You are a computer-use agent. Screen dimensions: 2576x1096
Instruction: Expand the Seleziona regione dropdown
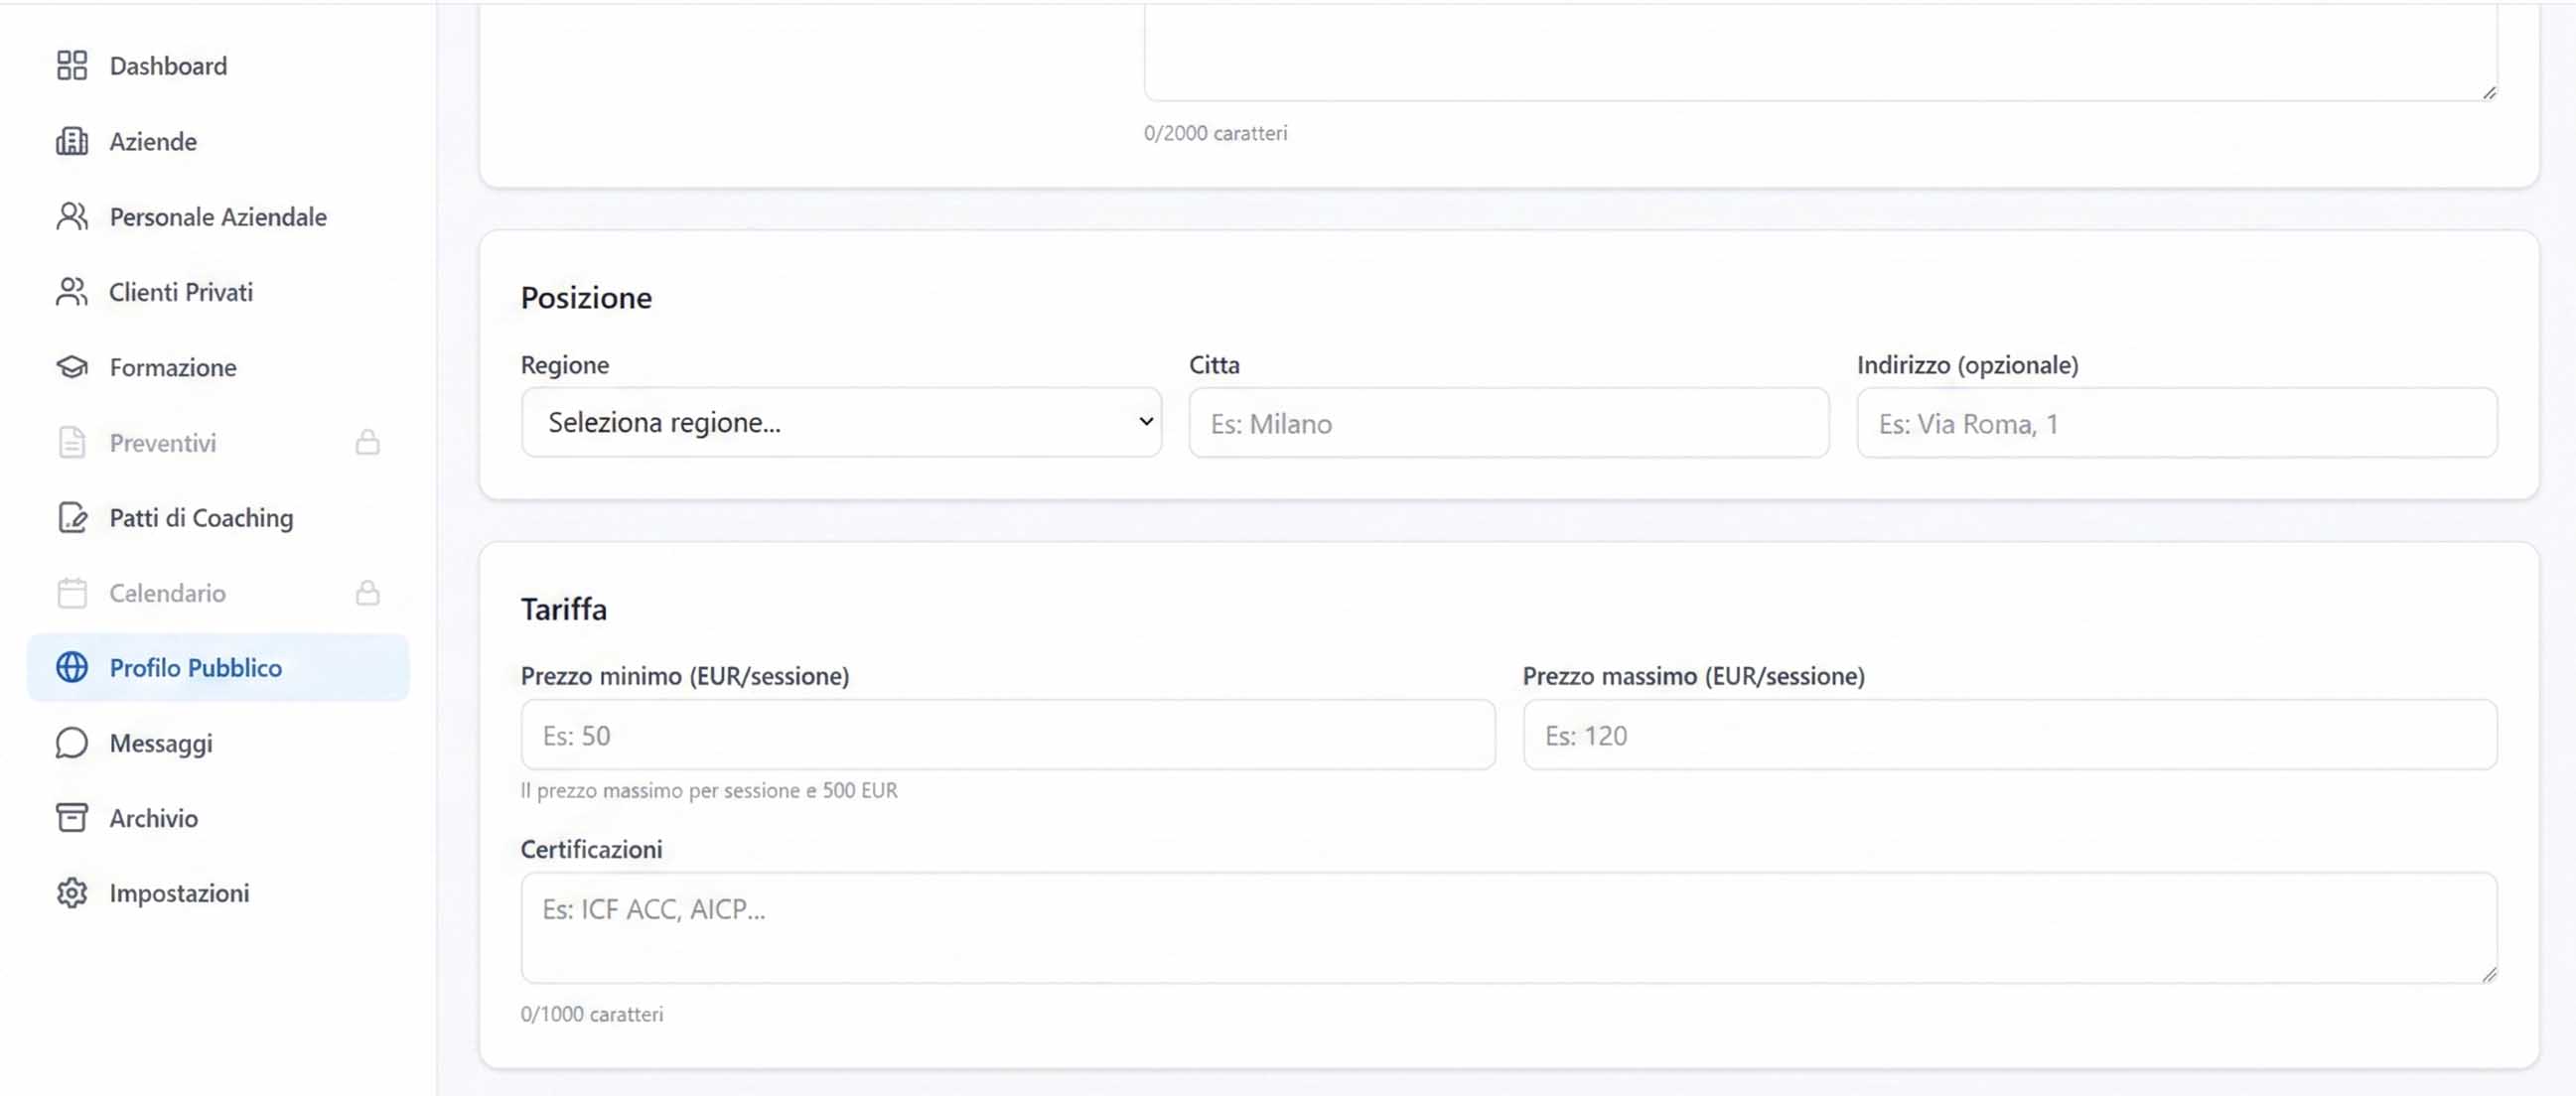pyautogui.click(x=841, y=423)
